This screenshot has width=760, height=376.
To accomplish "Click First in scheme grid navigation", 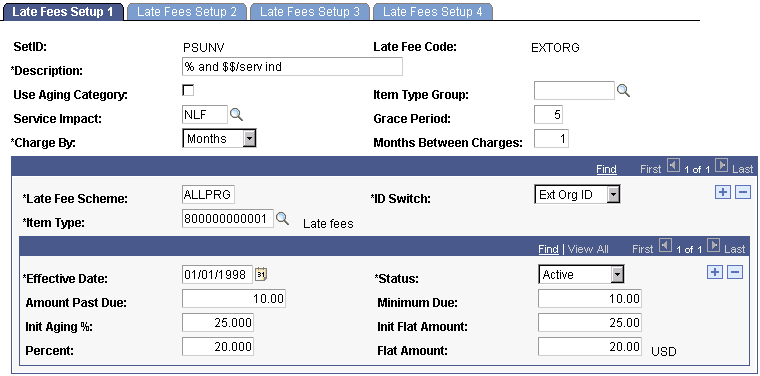I will pyautogui.click(x=650, y=169).
